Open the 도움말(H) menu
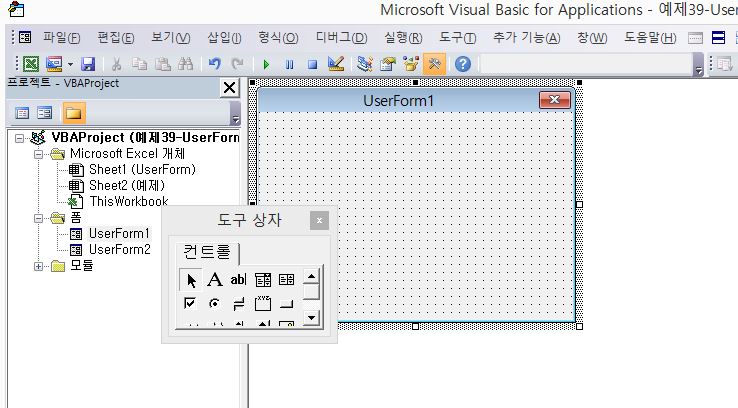The height and width of the screenshot is (408, 738). point(650,38)
